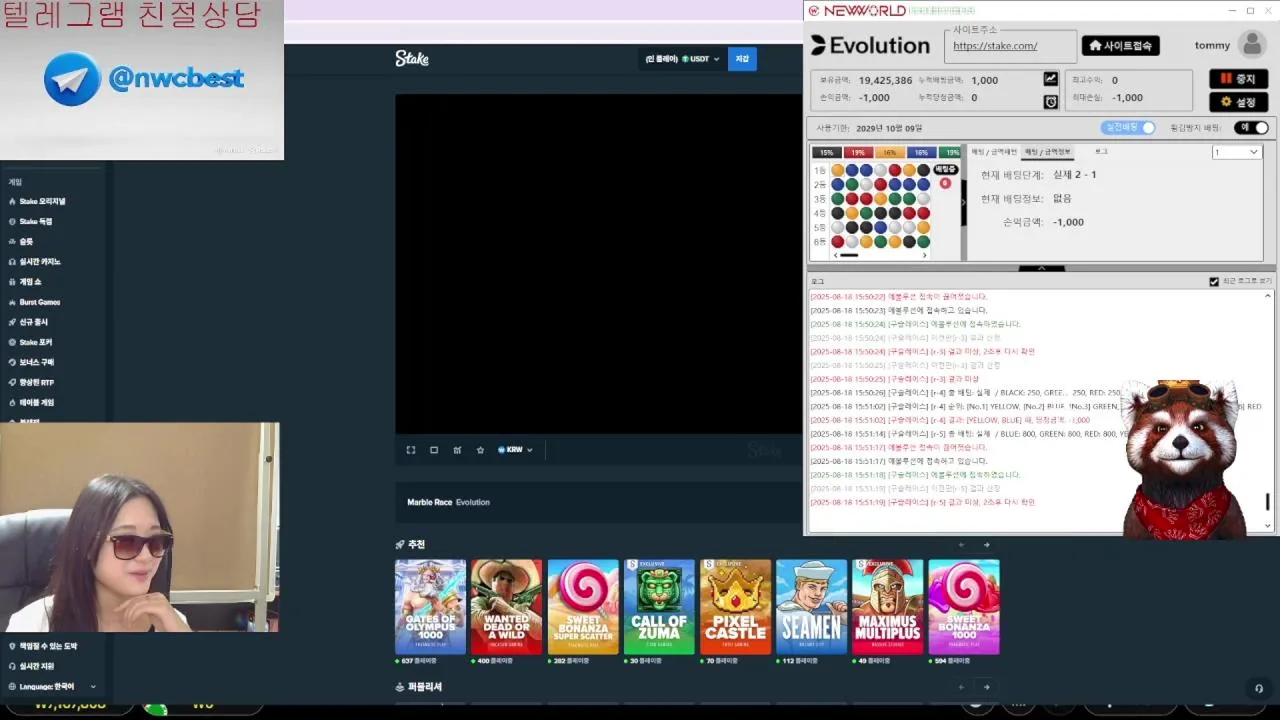1280x720 pixels.
Task: Click the support headset icon bottom right
Action: [1259, 688]
